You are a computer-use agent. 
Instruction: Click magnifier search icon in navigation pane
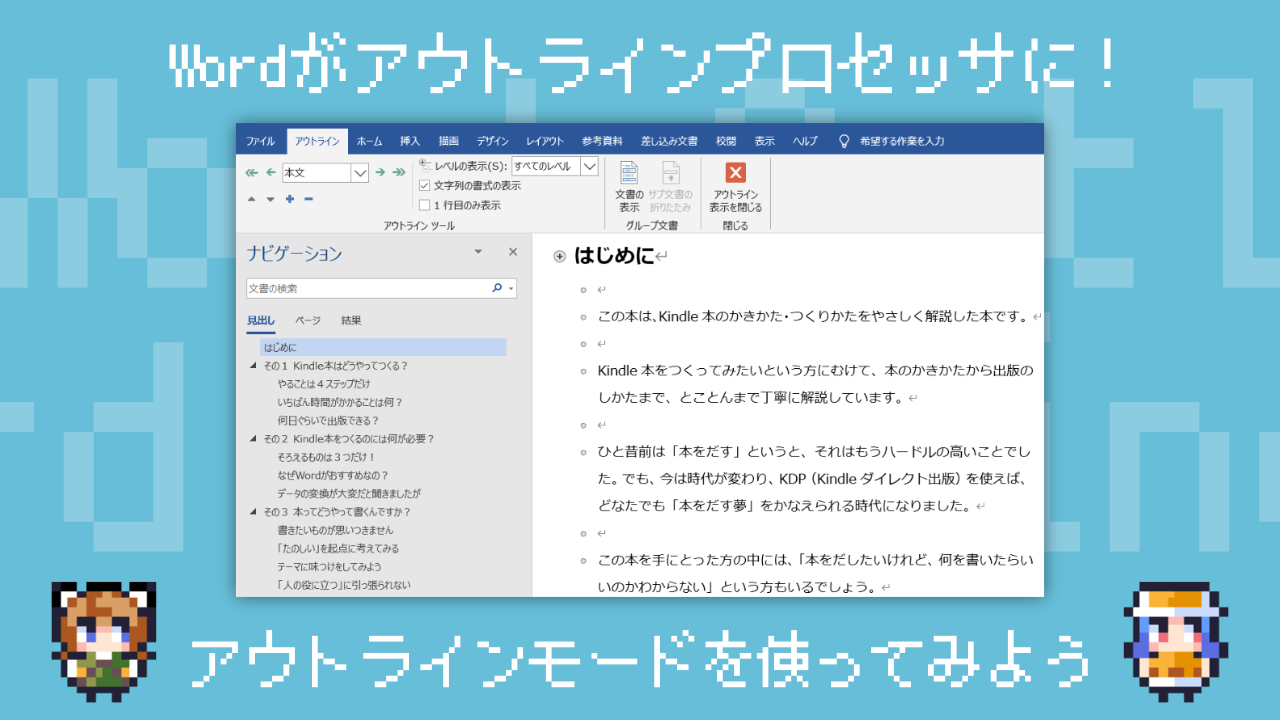pos(497,288)
